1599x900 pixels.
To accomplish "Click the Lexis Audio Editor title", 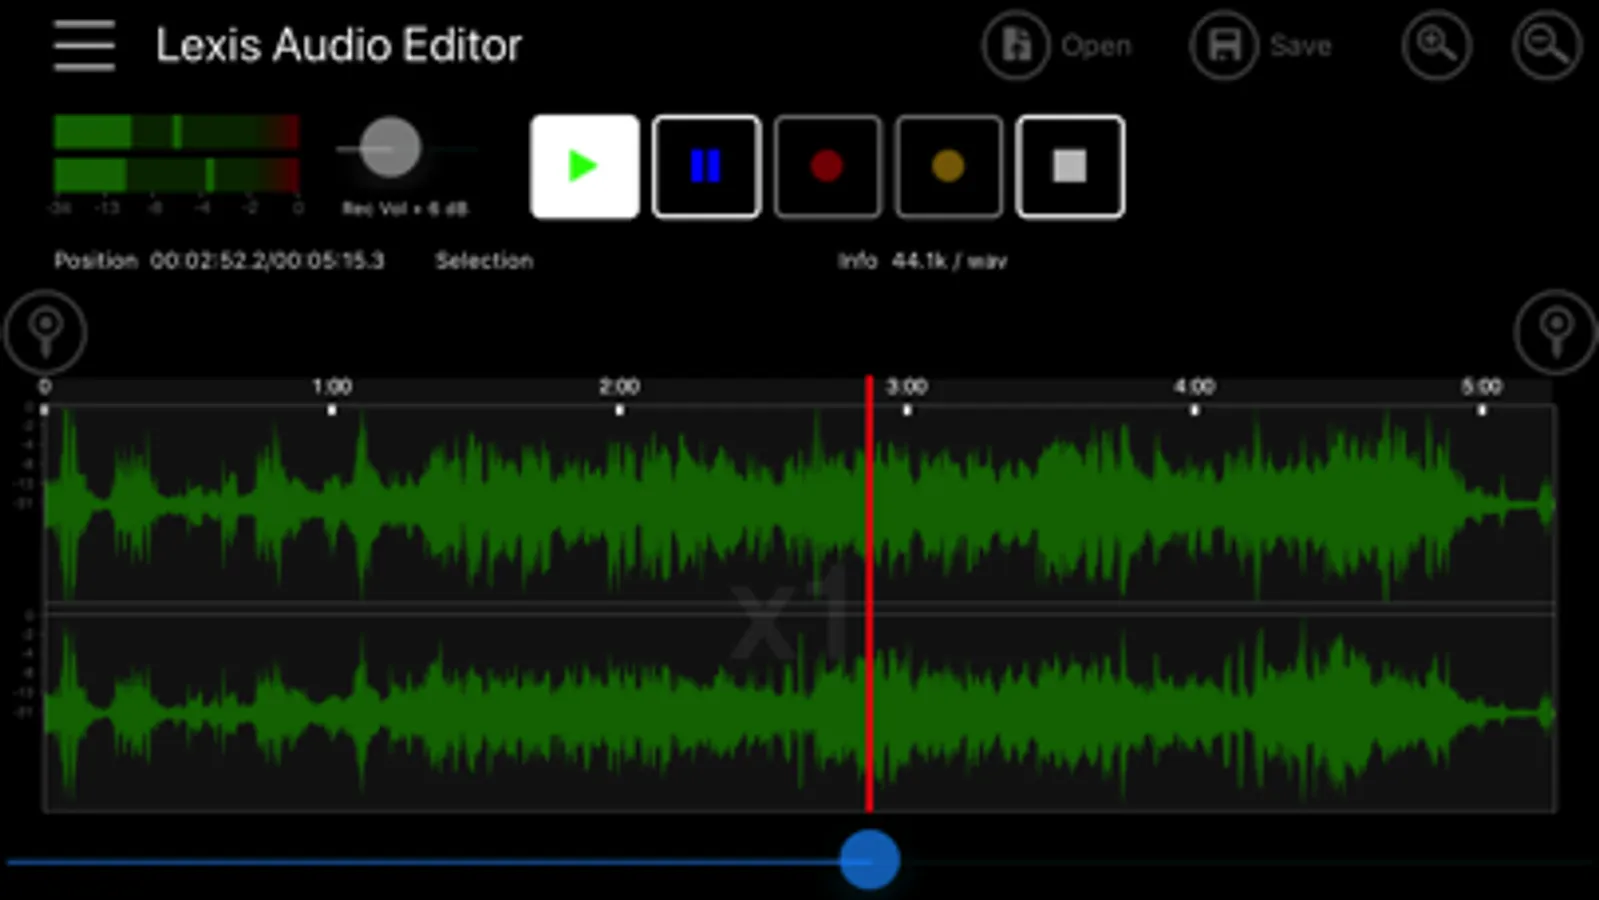I will click(x=339, y=46).
